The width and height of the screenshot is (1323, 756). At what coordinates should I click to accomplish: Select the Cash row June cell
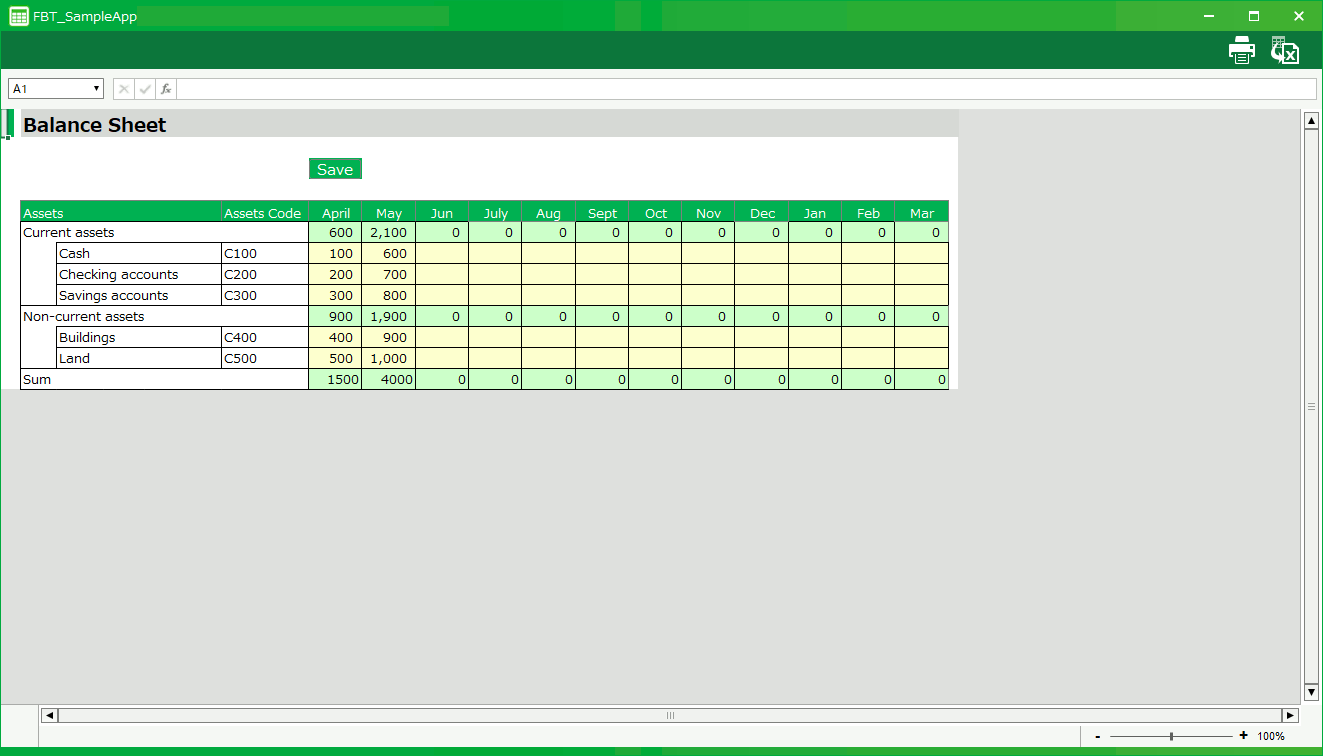(x=441, y=253)
